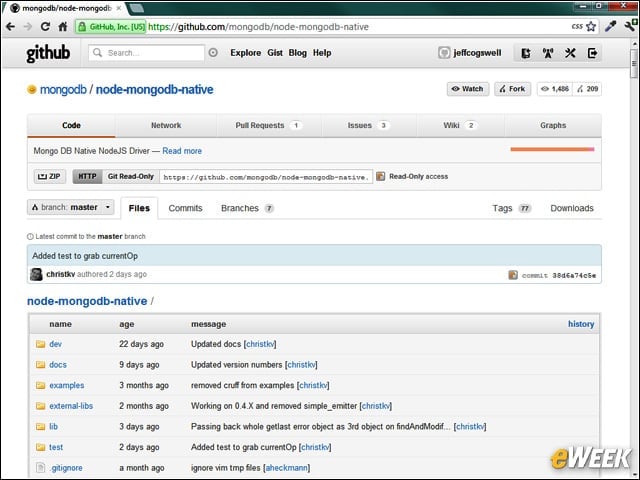Viewport: 640px width, 480px height.
Task: Select the Files subtab
Action: coord(139,208)
